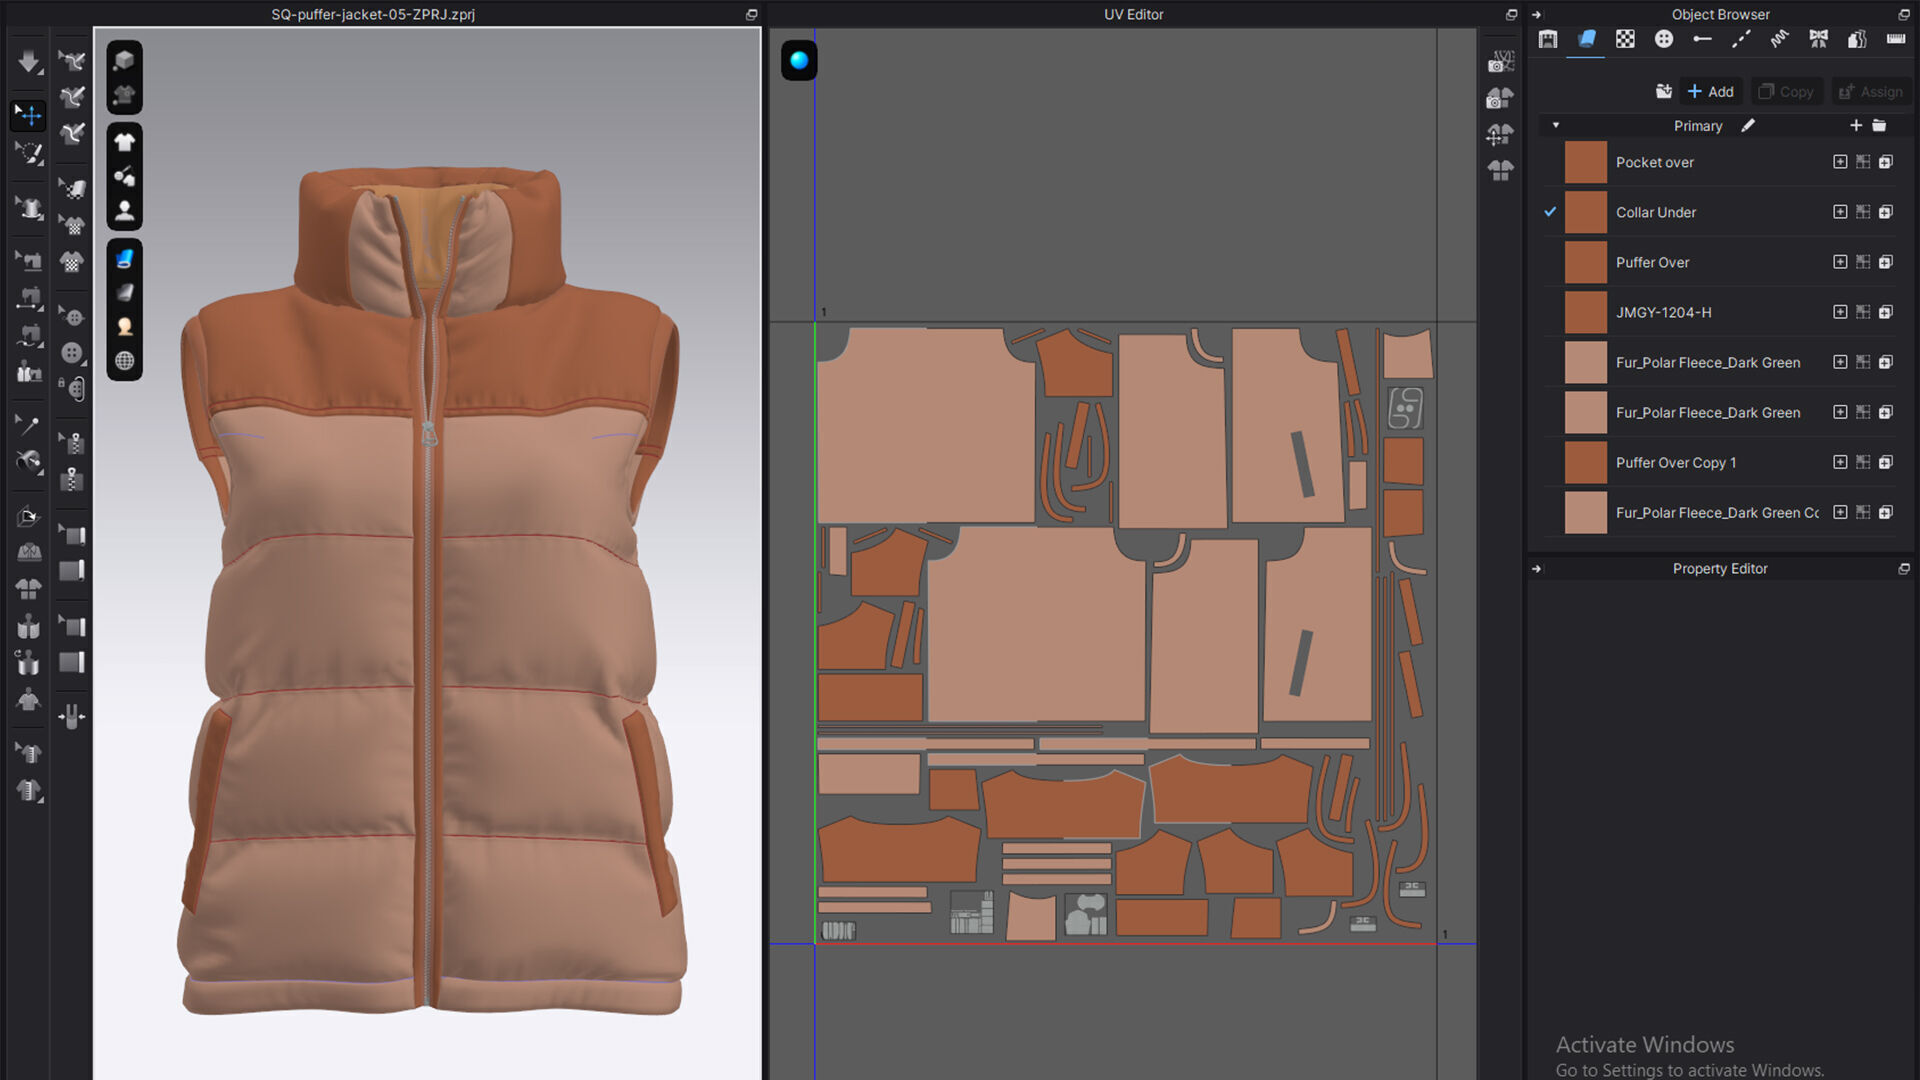This screenshot has height=1080, width=1920.
Task: Open the bow-tie Trim tab
Action: (1818, 39)
